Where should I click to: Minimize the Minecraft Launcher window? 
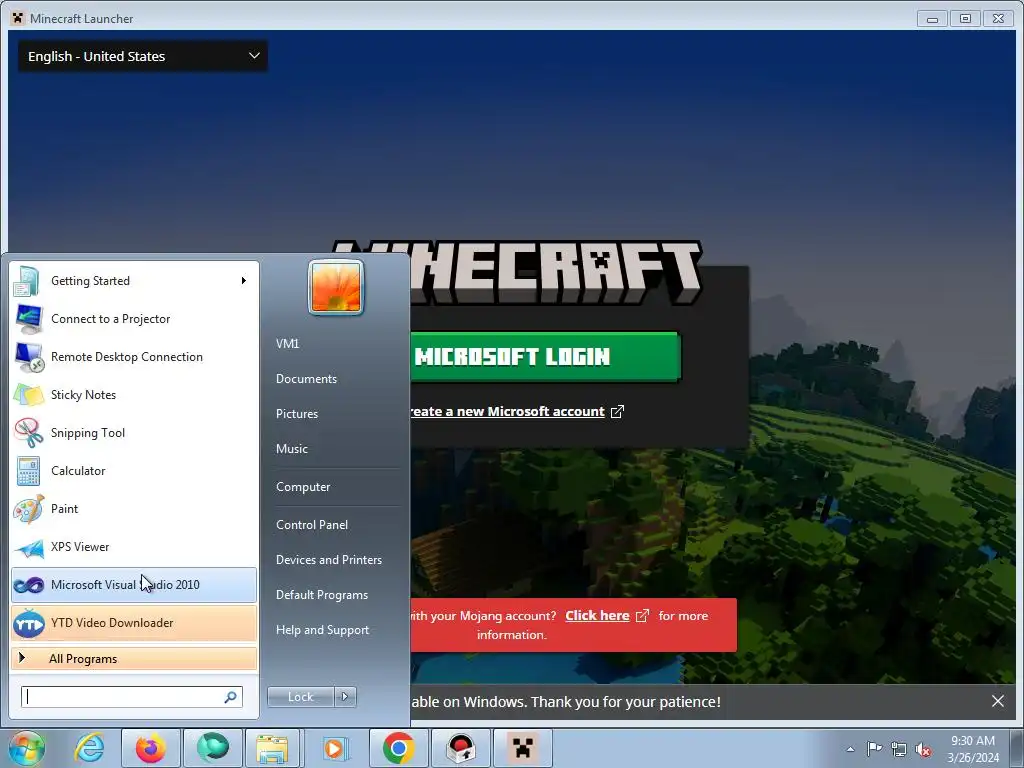(933, 18)
